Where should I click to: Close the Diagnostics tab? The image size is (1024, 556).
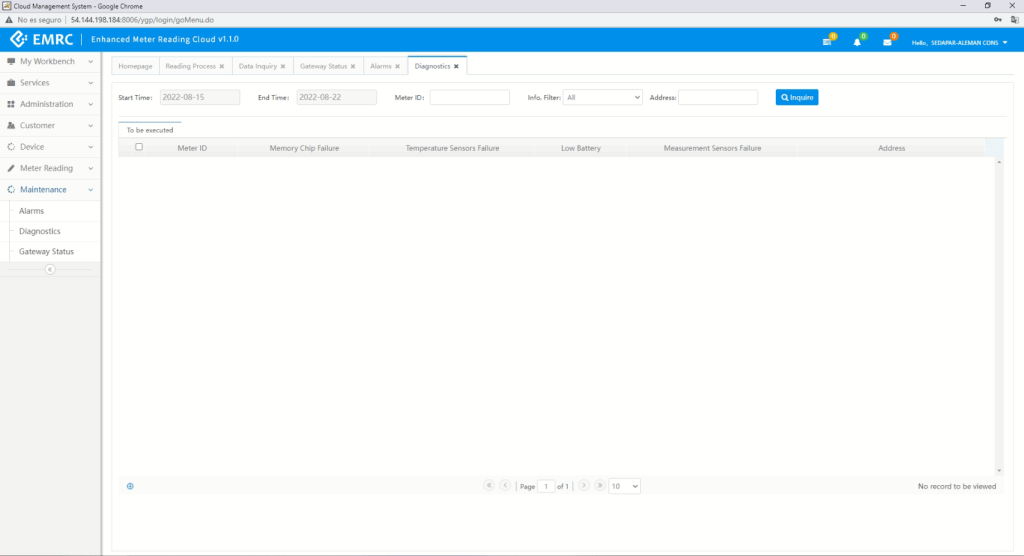tap(456, 67)
